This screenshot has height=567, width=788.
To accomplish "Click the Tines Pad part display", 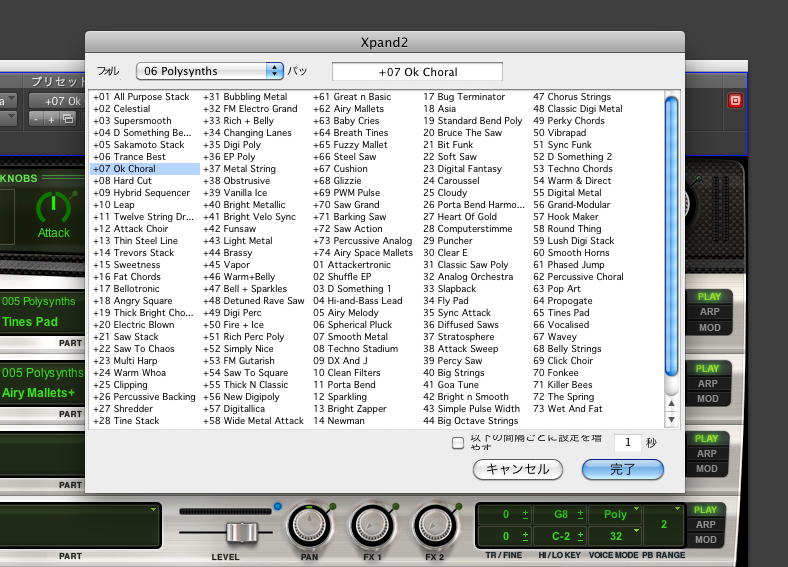I will [x=42, y=312].
